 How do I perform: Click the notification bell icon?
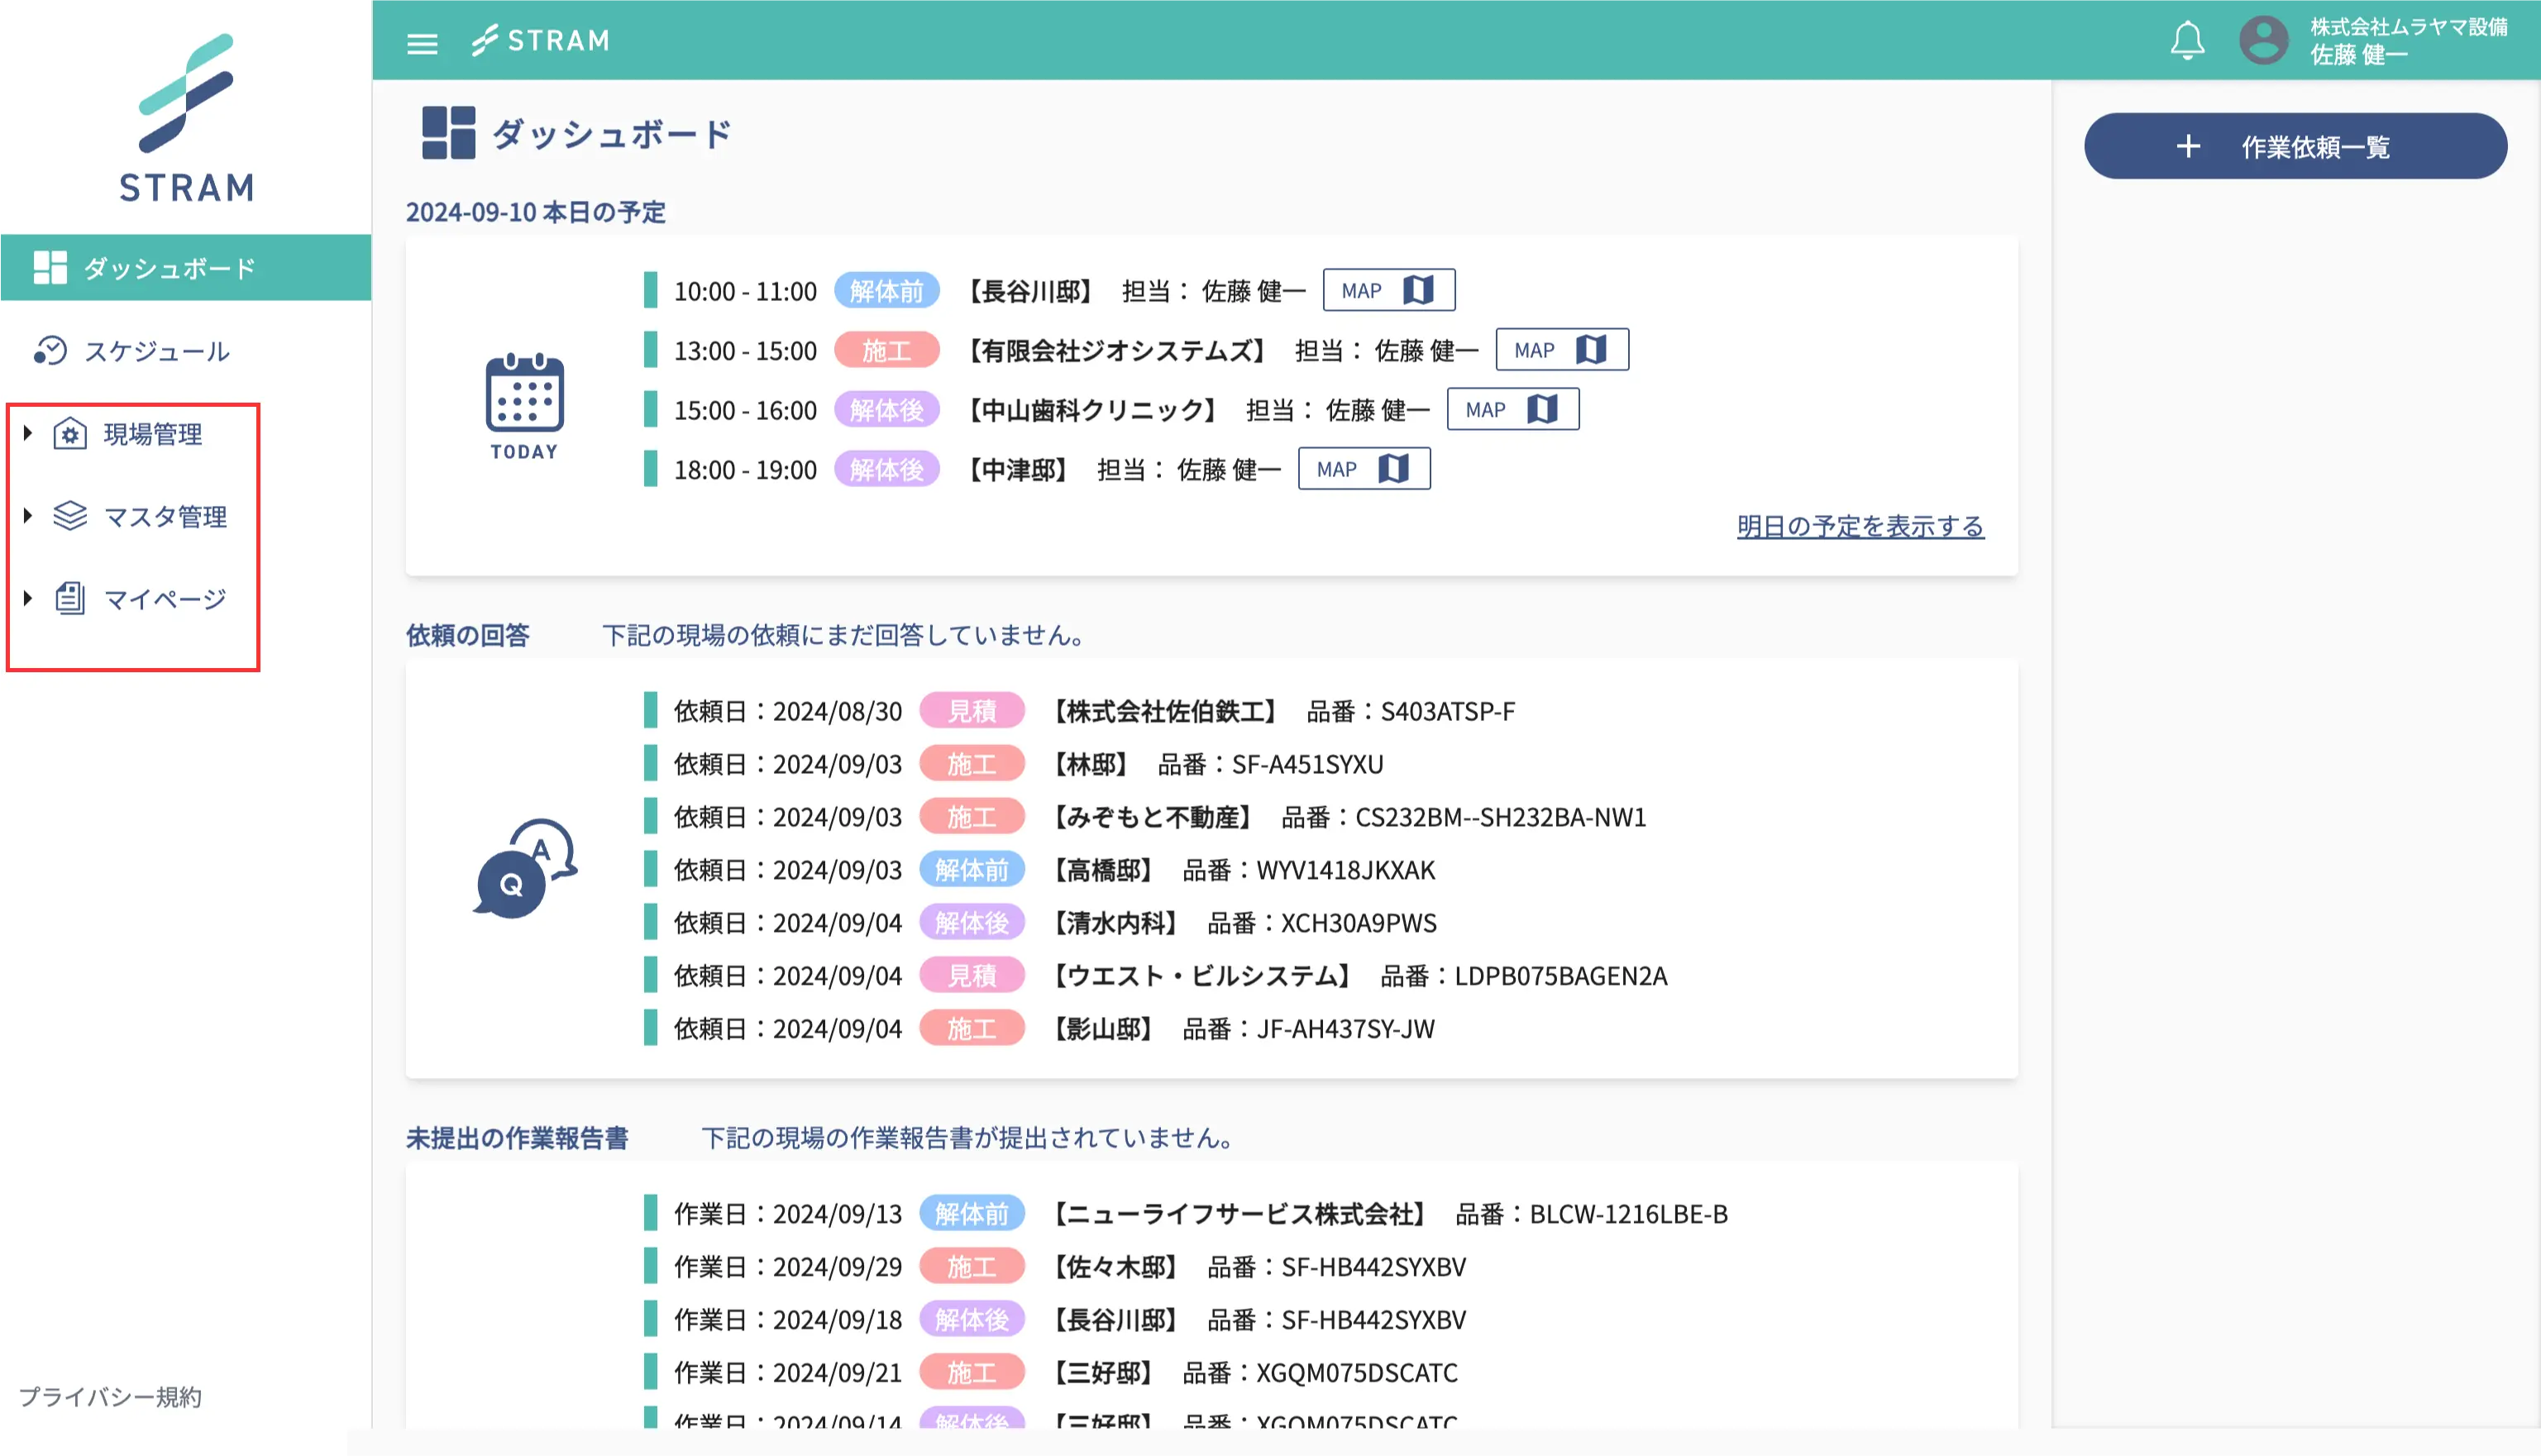[x=2186, y=41]
